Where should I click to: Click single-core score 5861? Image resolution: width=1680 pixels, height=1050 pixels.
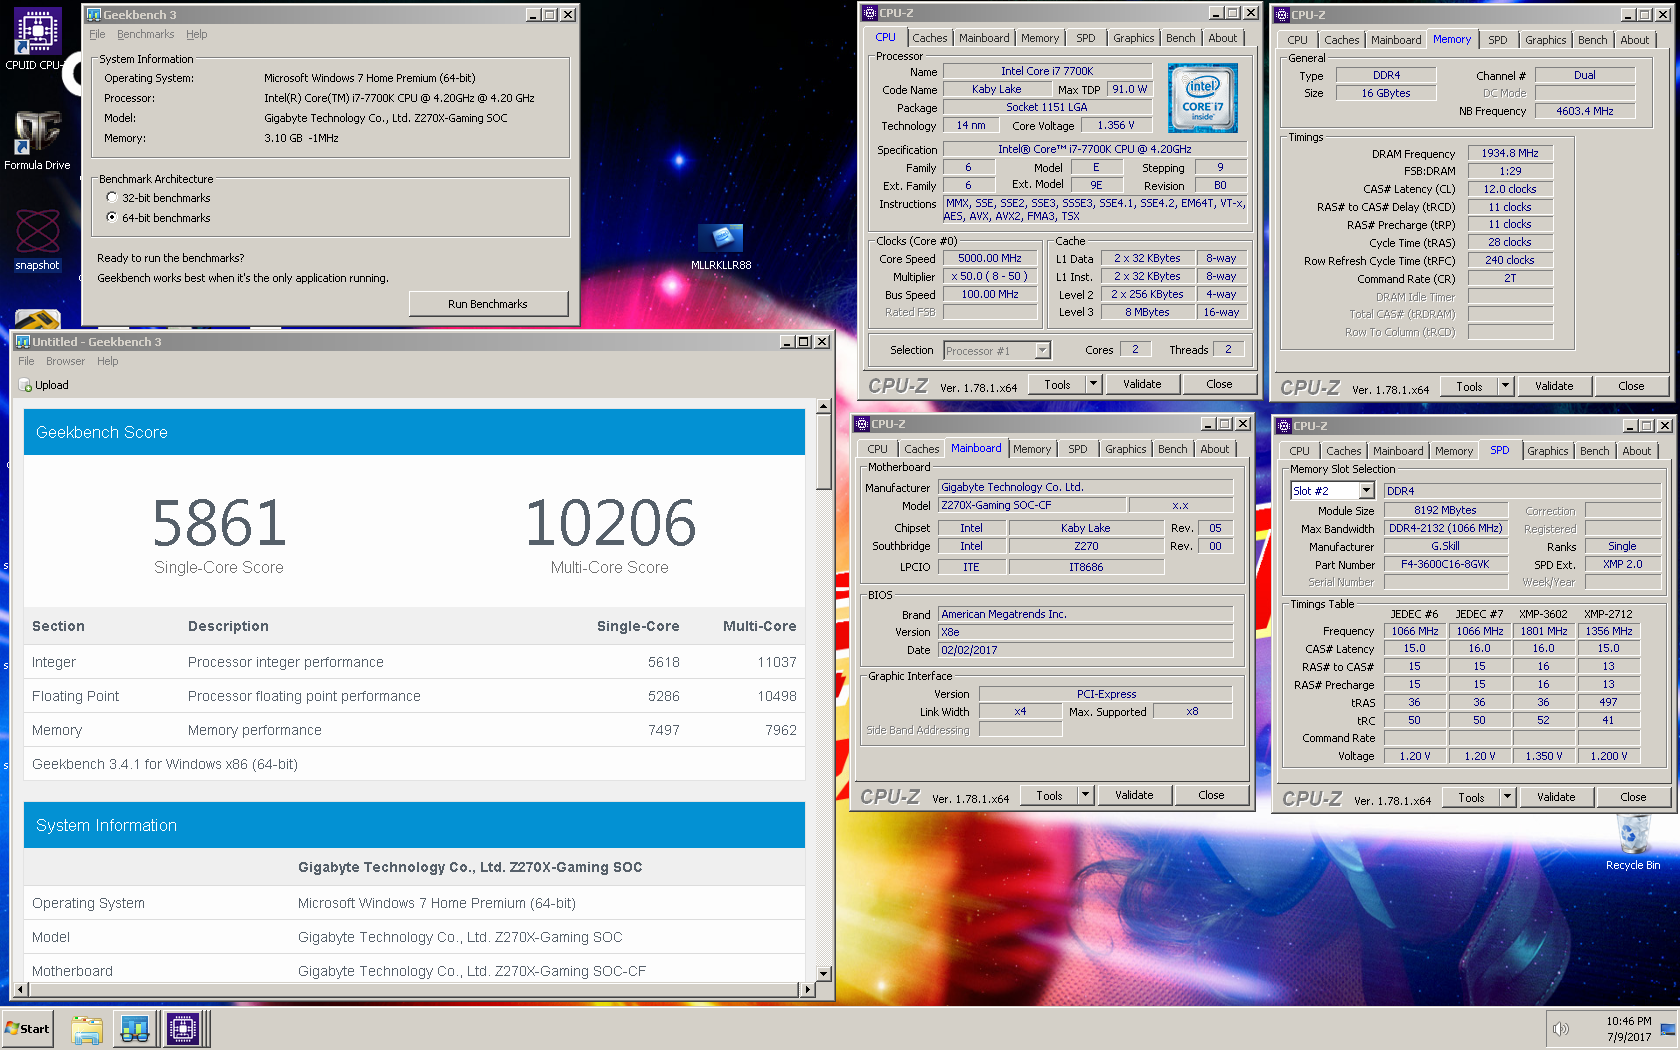click(x=219, y=523)
